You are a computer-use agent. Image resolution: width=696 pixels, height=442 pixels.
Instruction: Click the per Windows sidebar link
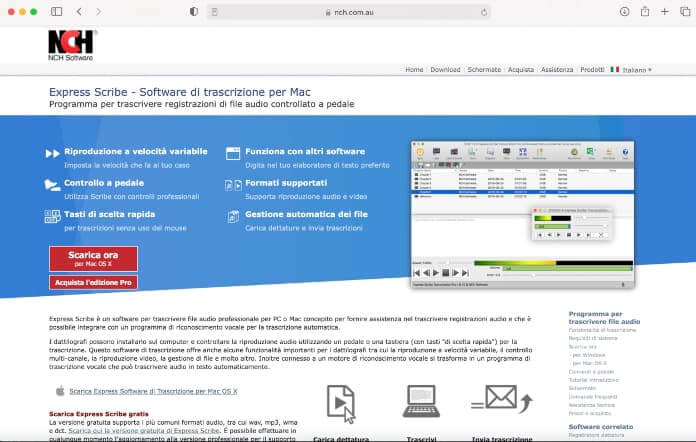589,355
